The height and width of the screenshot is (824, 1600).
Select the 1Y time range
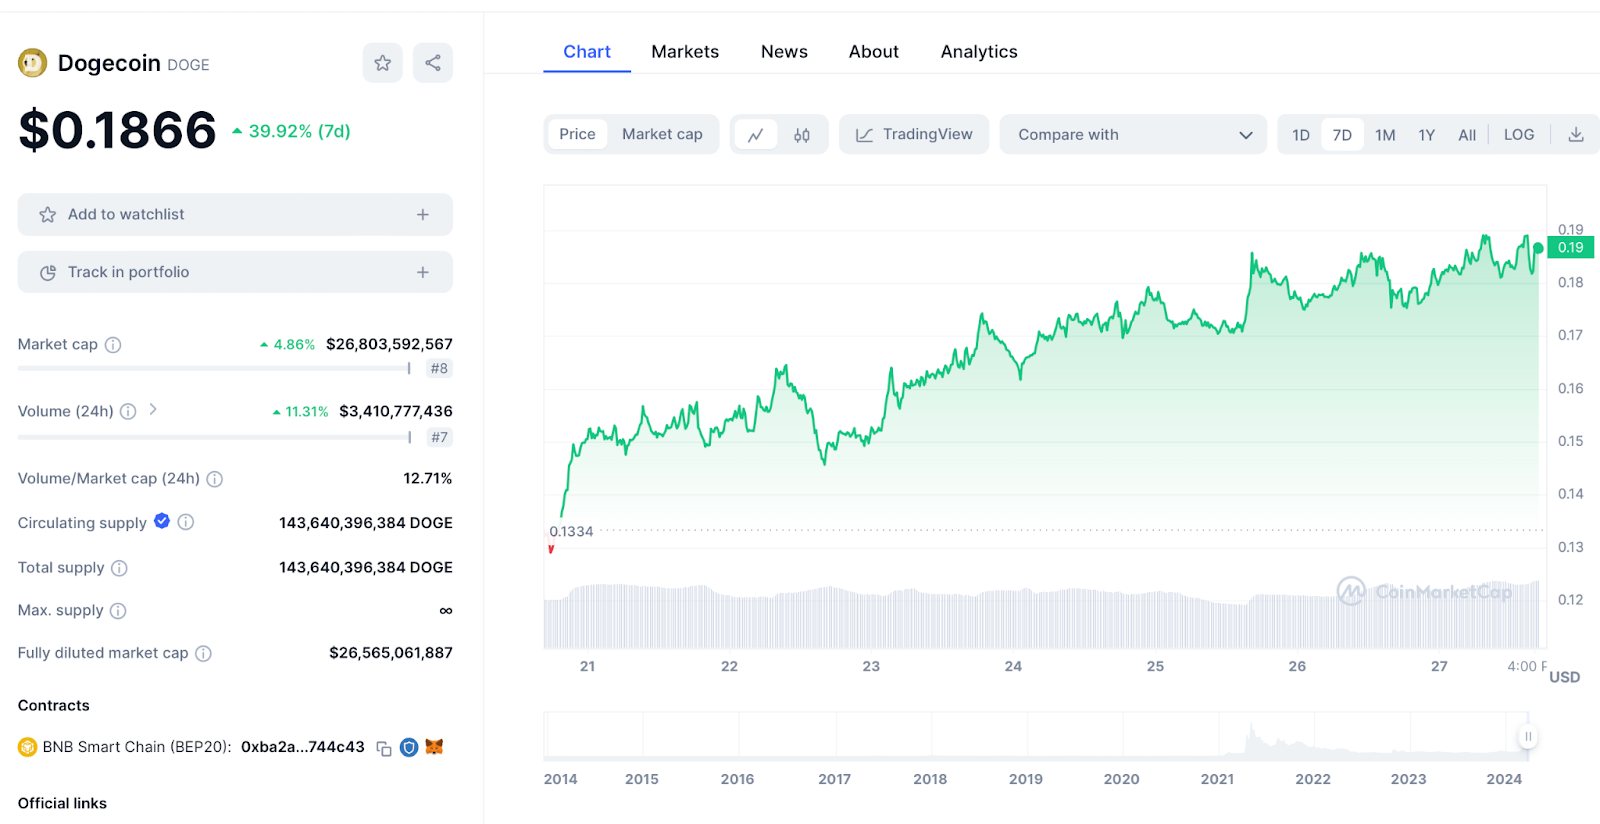pos(1427,135)
